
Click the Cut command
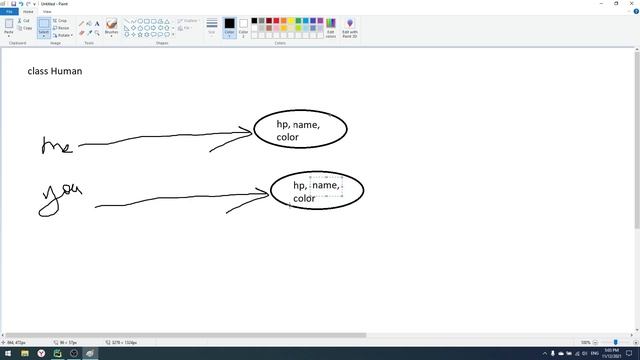click(x=24, y=20)
